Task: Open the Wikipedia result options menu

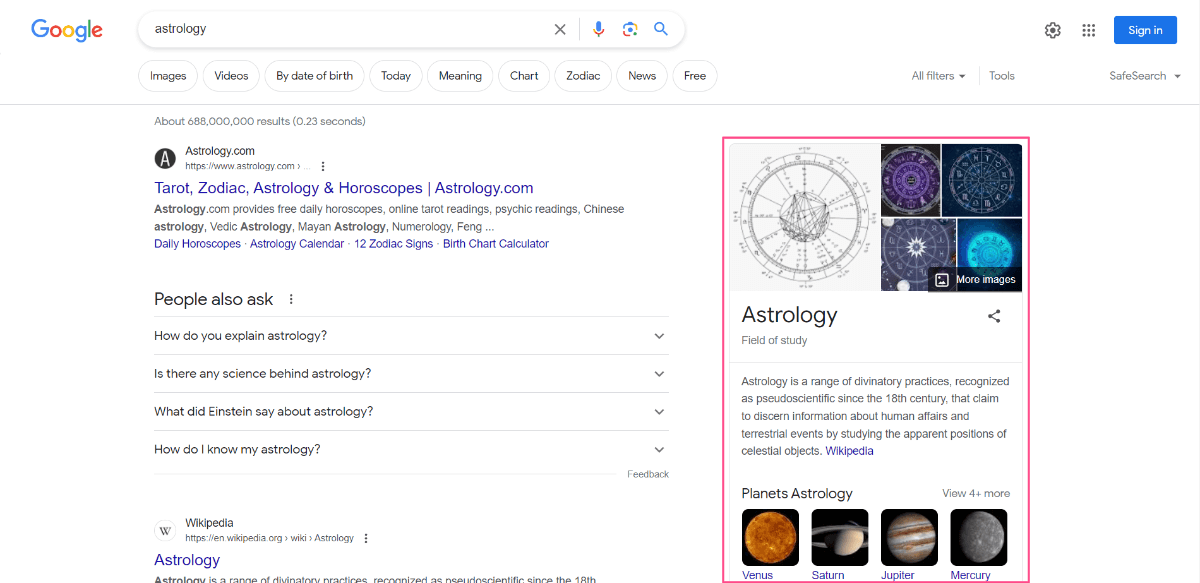Action: tap(366, 538)
